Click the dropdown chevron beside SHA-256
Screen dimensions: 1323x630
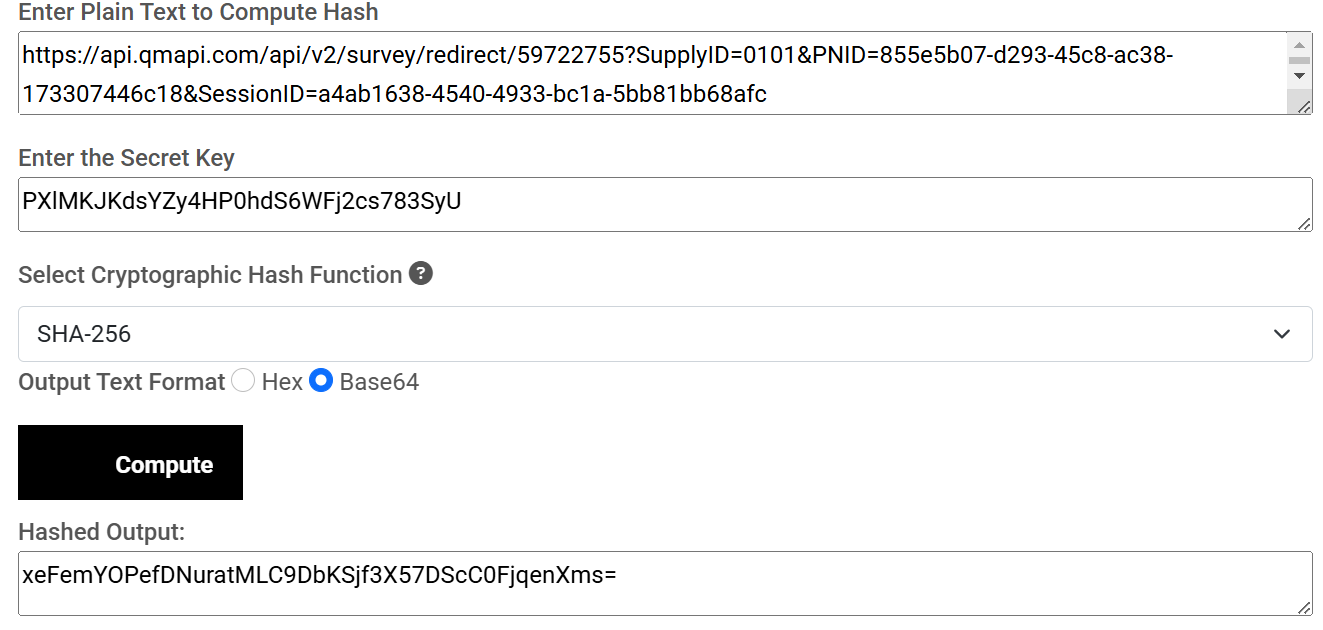click(x=1282, y=333)
